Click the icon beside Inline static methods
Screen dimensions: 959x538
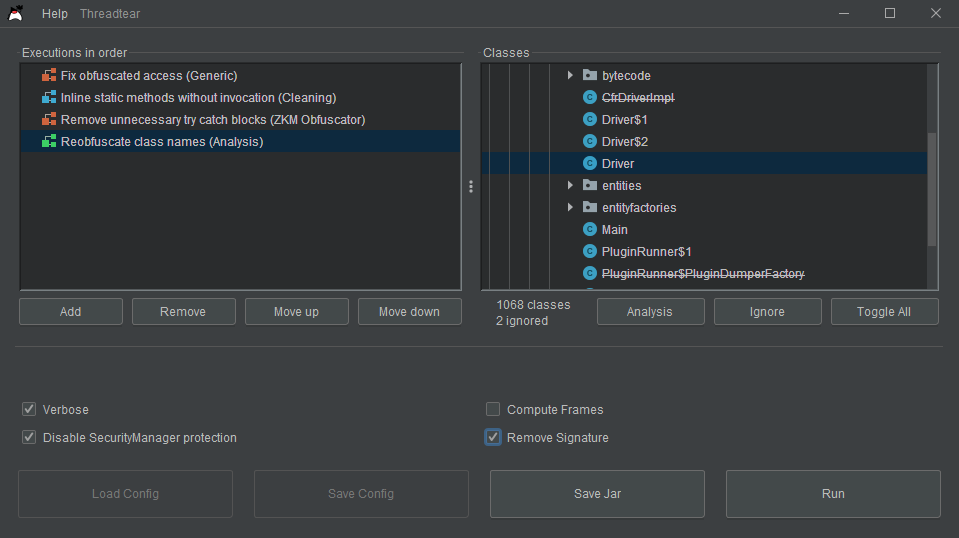(49, 97)
